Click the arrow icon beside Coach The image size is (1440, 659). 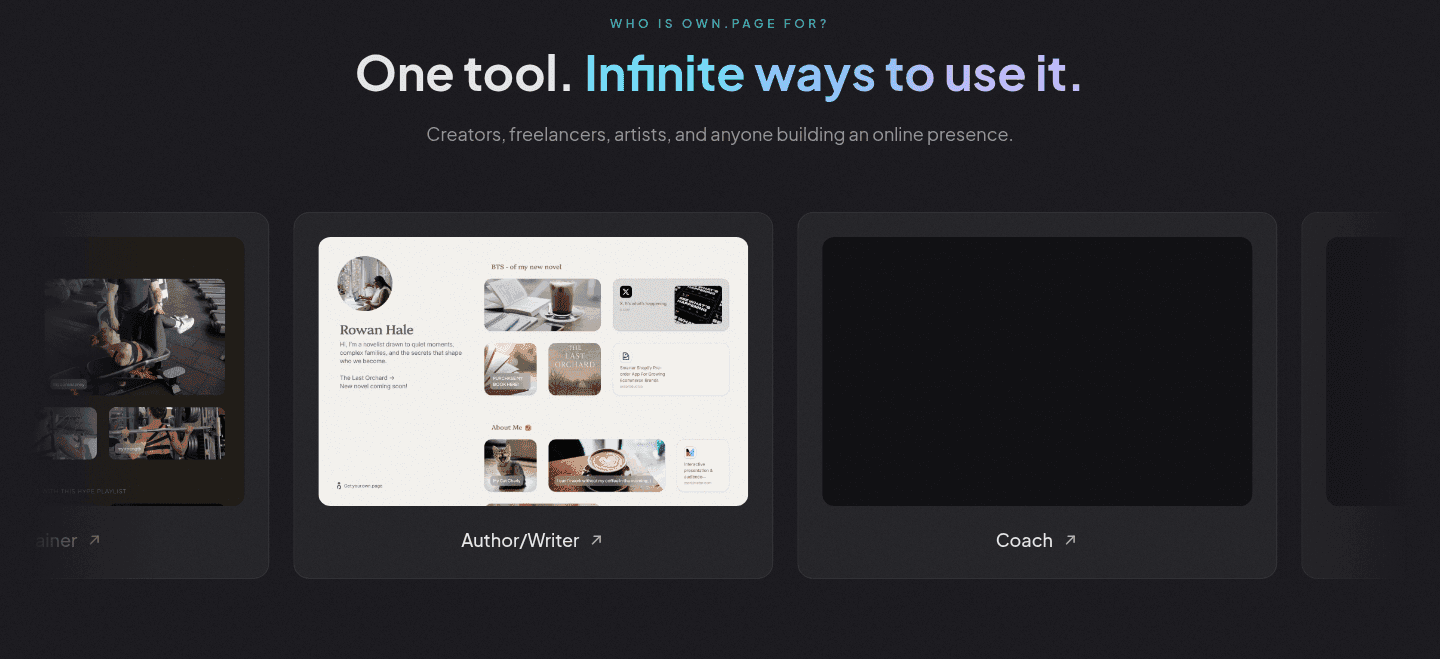click(1070, 540)
